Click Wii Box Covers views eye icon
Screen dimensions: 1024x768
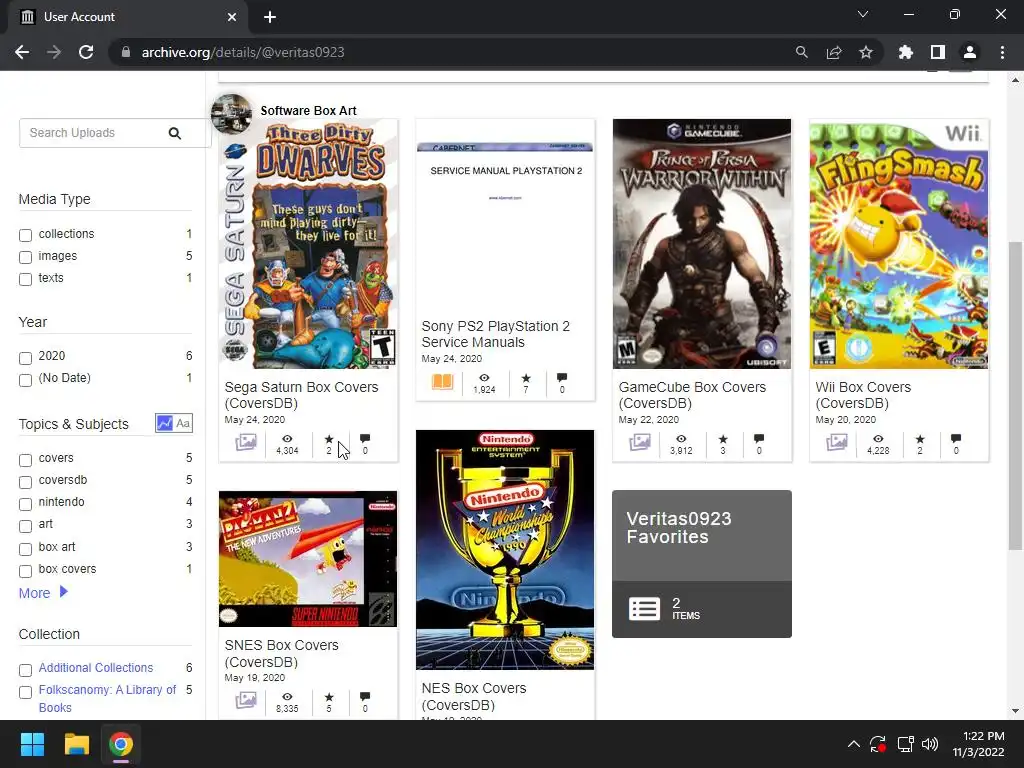(878, 439)
